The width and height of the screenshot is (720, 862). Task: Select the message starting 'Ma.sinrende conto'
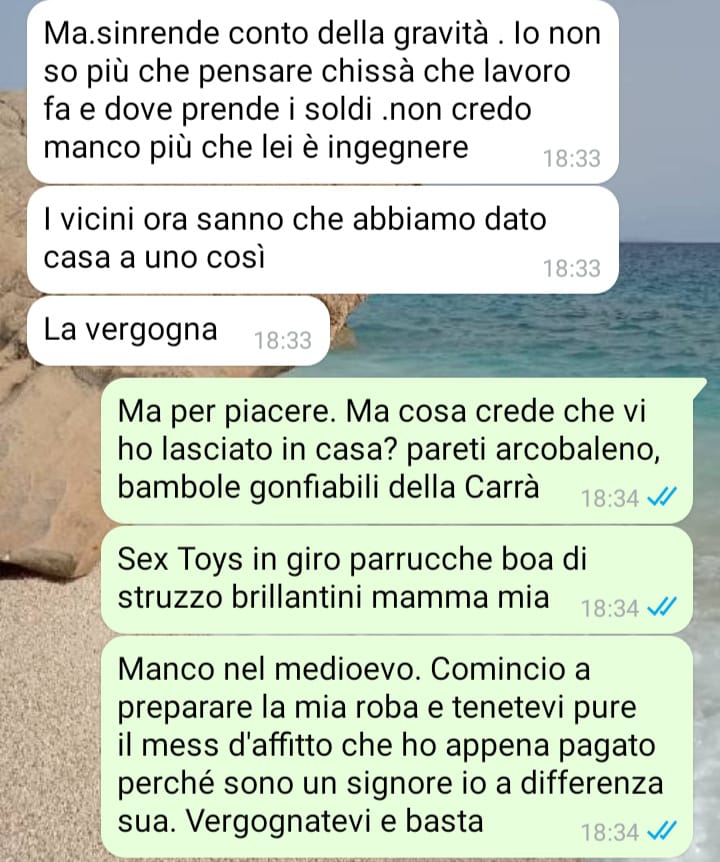323,91
